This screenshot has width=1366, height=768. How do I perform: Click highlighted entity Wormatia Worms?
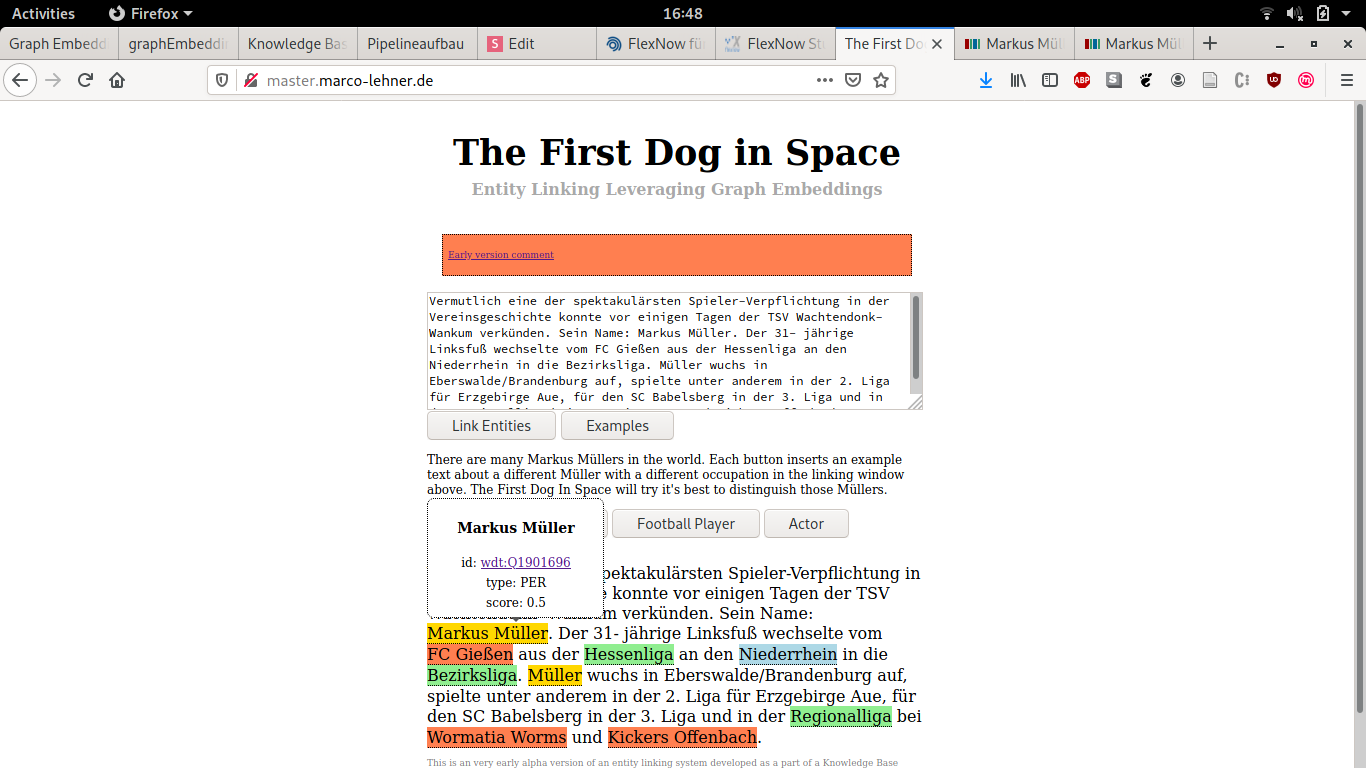497,737
